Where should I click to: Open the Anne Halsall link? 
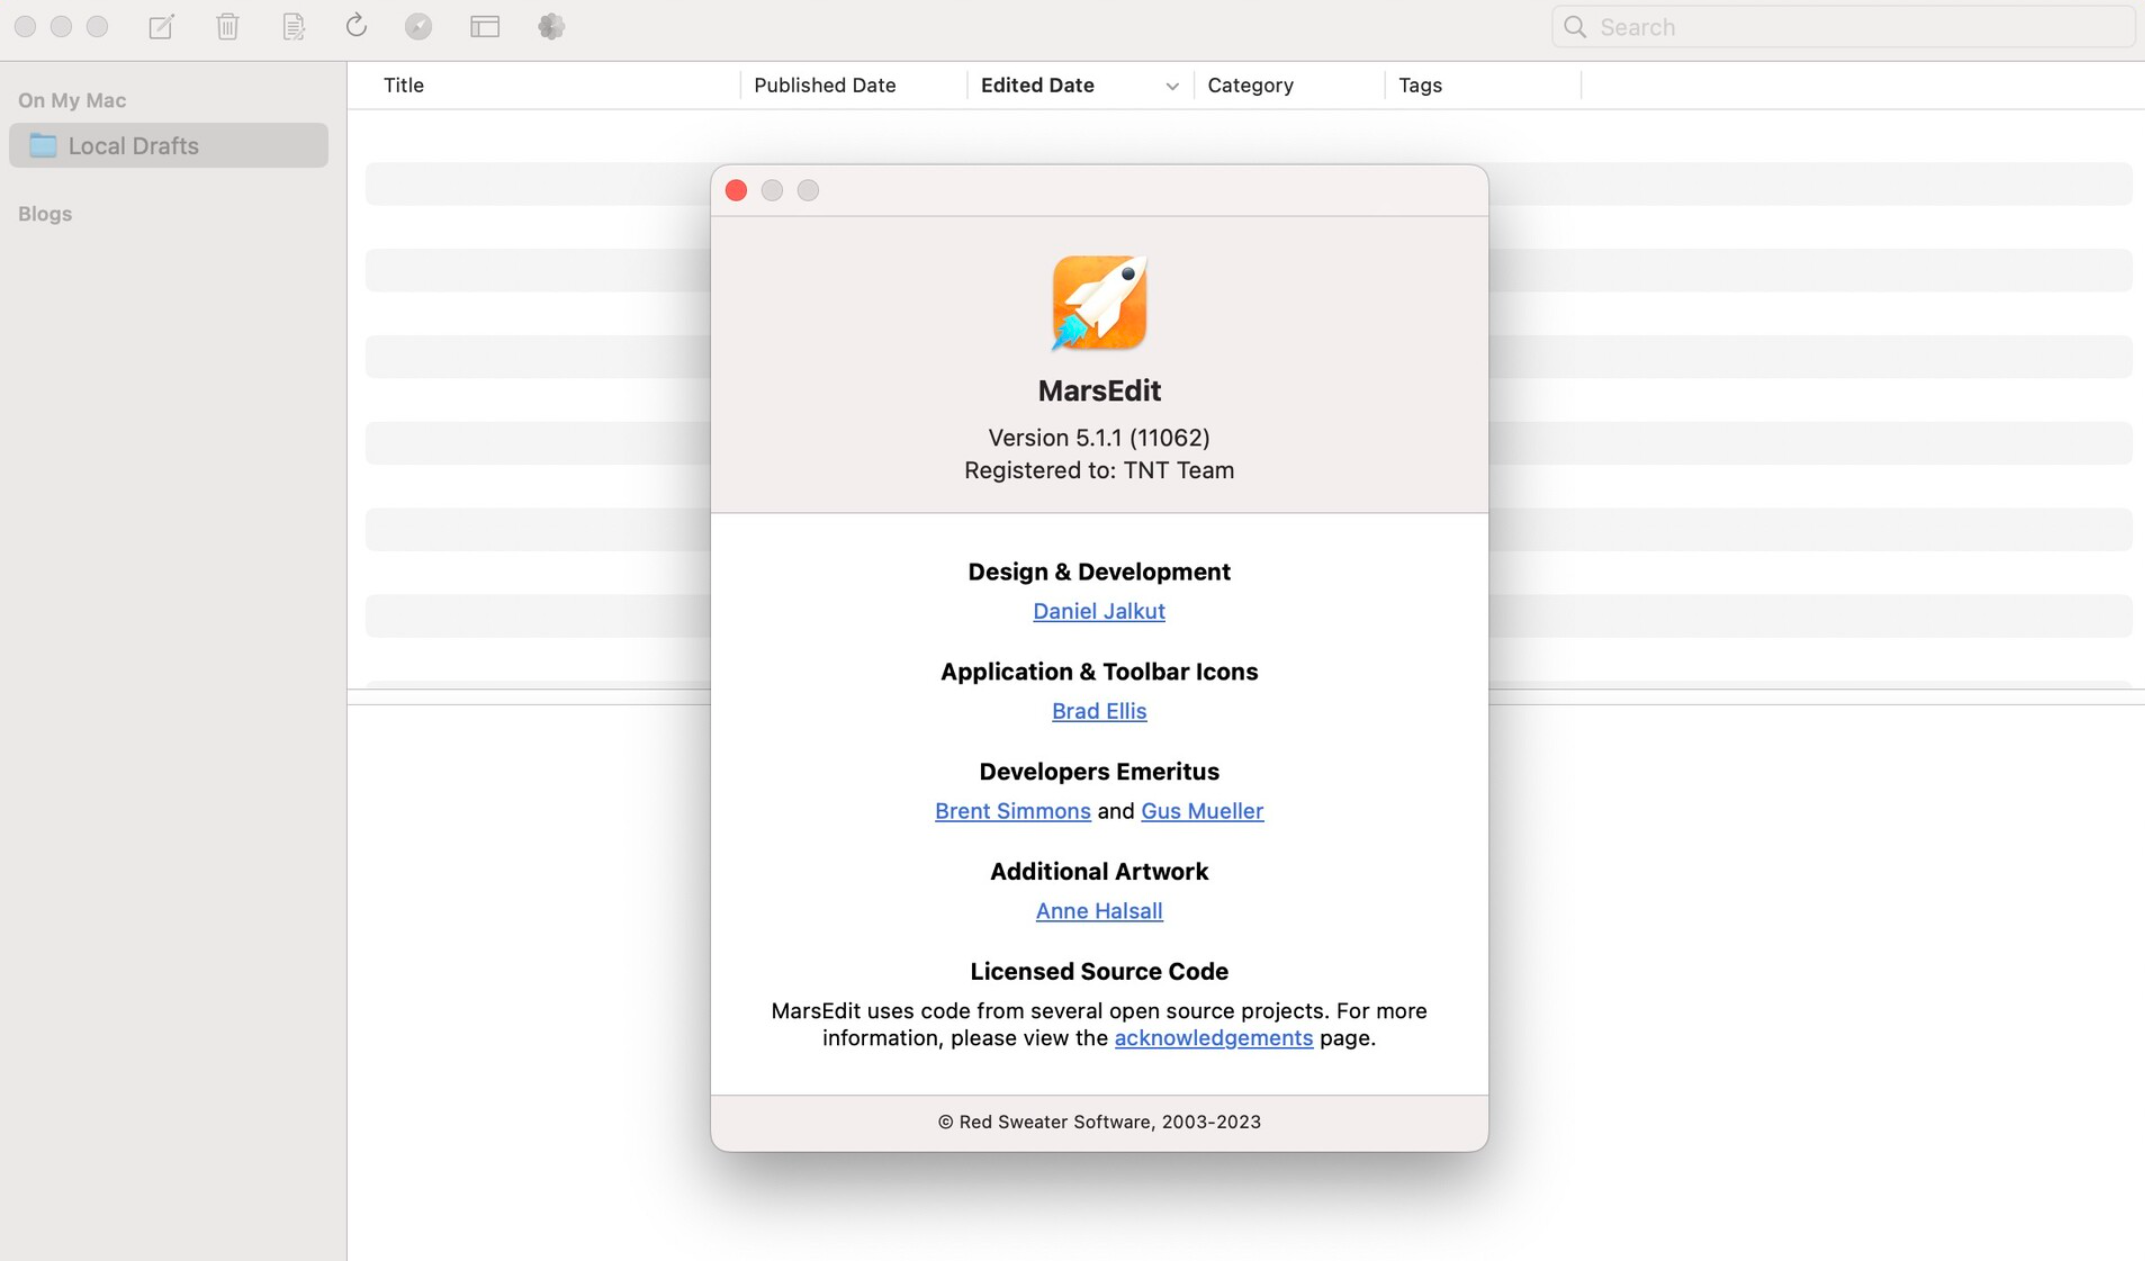tap(1098, 911)
